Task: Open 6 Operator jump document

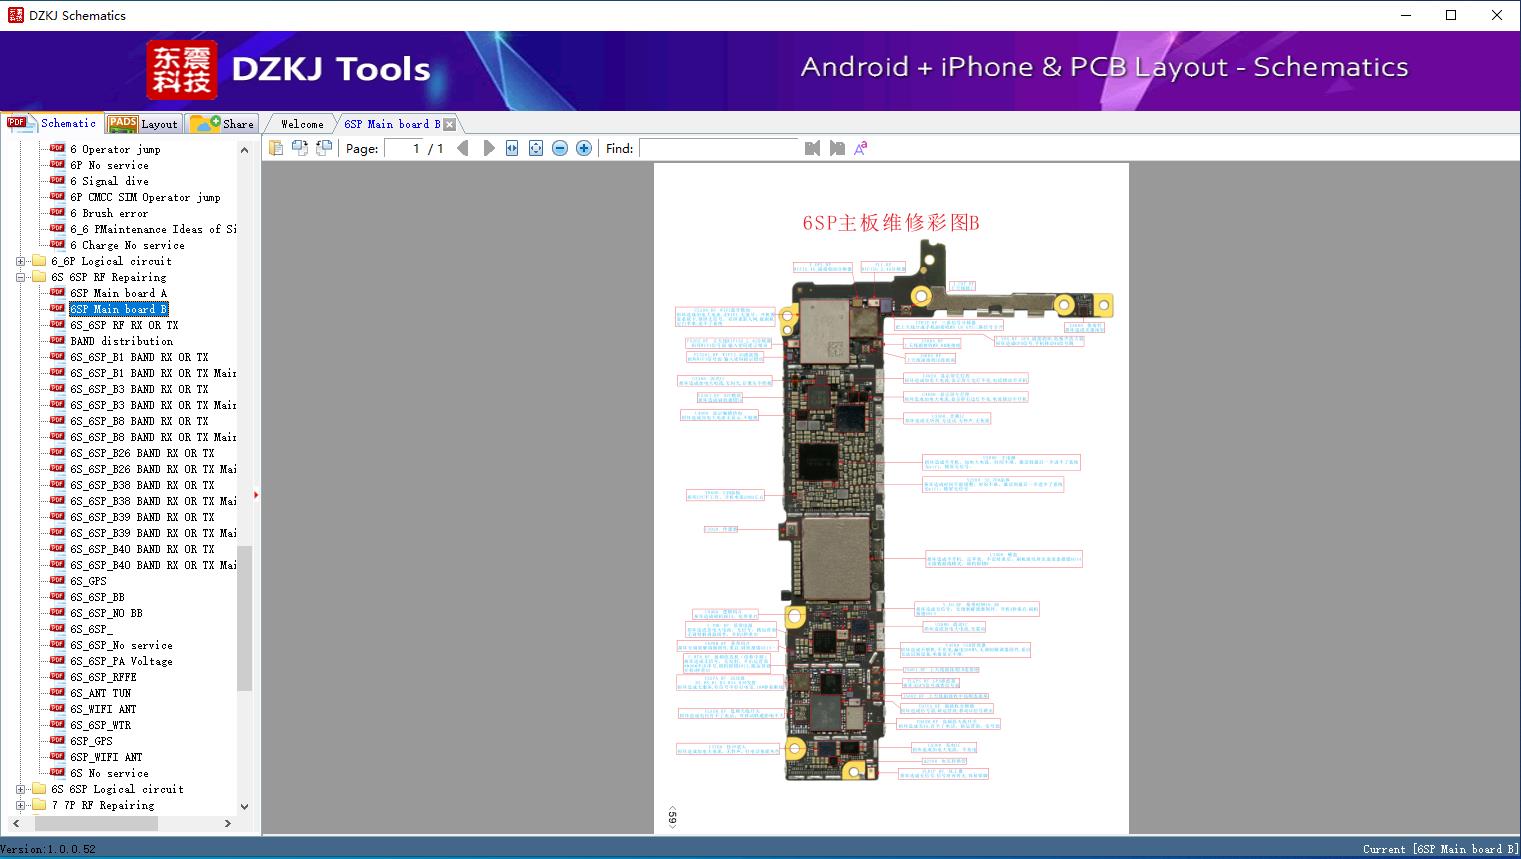Action: click(115, 149)
